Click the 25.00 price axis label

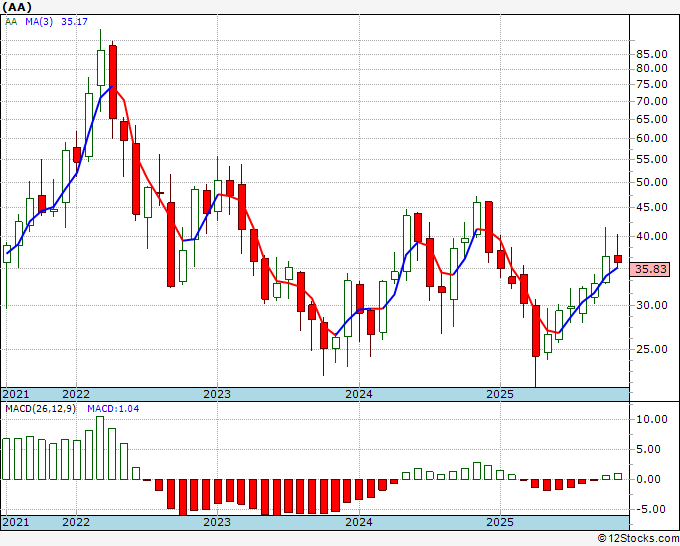pyautogui.click(x=652, y=349)
